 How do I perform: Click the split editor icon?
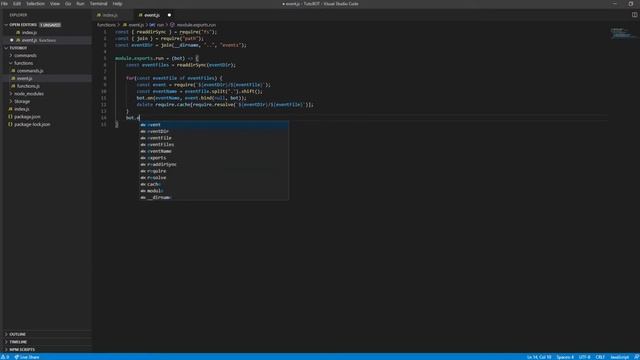pyautogui.click(x=634, y=15)
